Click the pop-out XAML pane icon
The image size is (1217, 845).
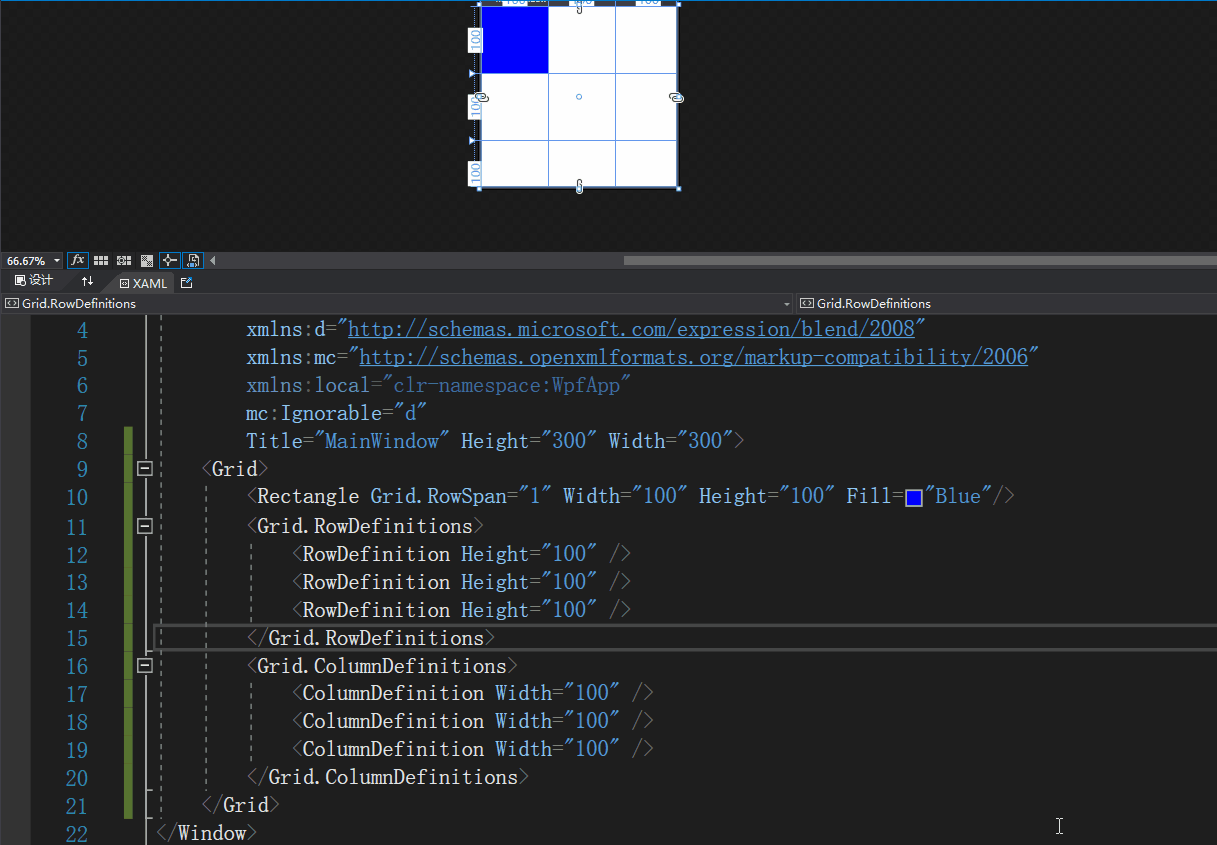[186, 283]
